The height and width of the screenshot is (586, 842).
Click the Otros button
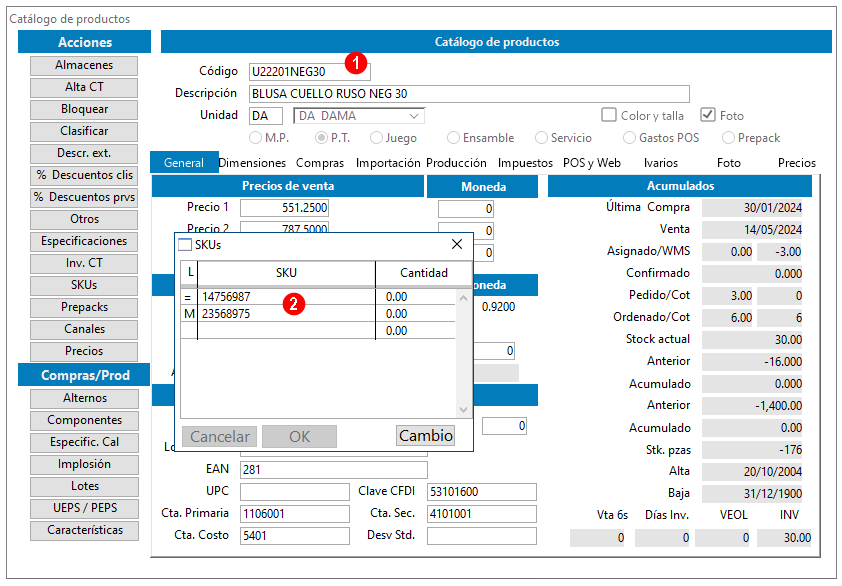point(84,220)
